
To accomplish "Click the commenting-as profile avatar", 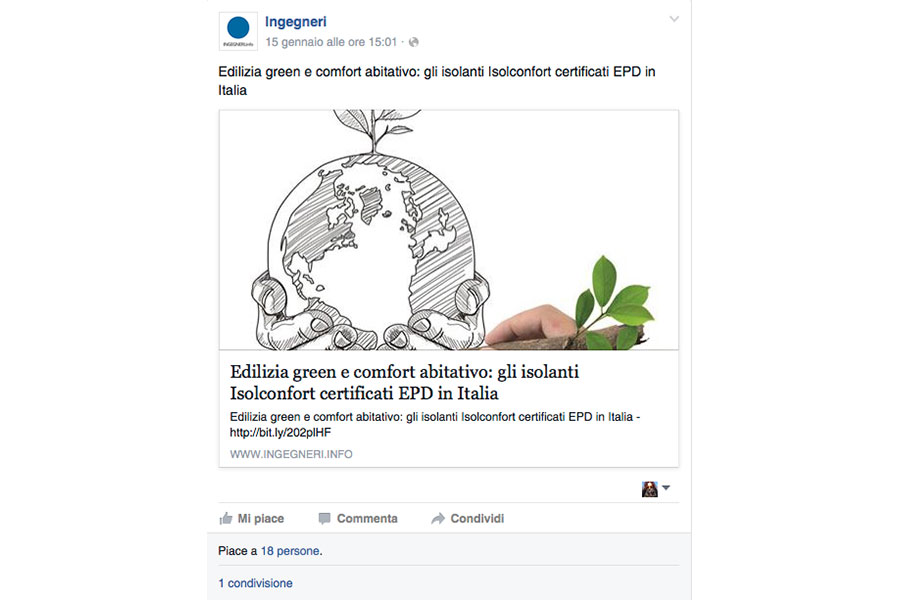I will tap(649, 489).
